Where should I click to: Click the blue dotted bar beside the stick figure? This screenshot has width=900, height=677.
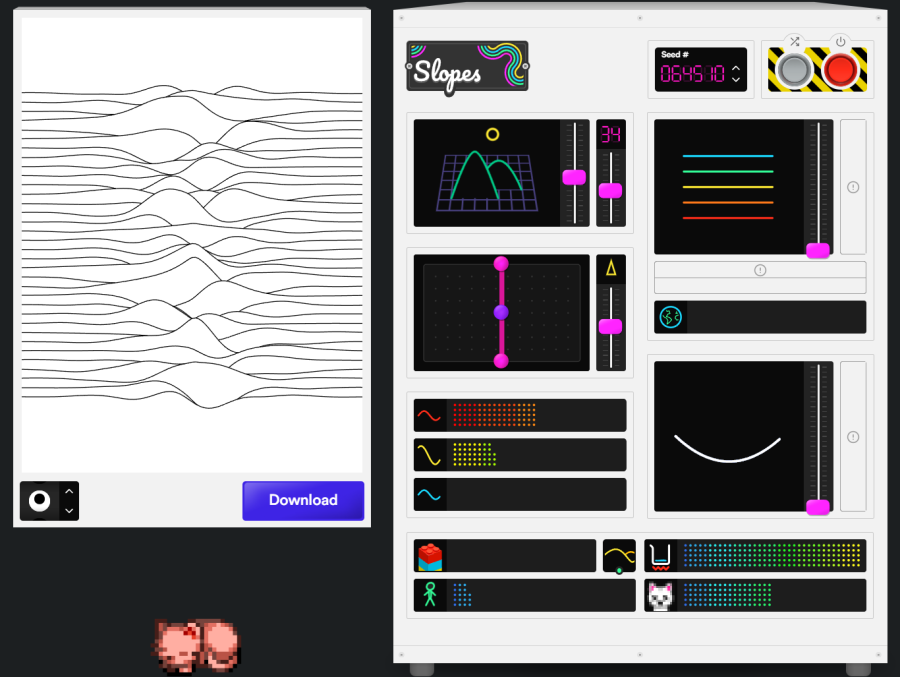coord(541,595)
